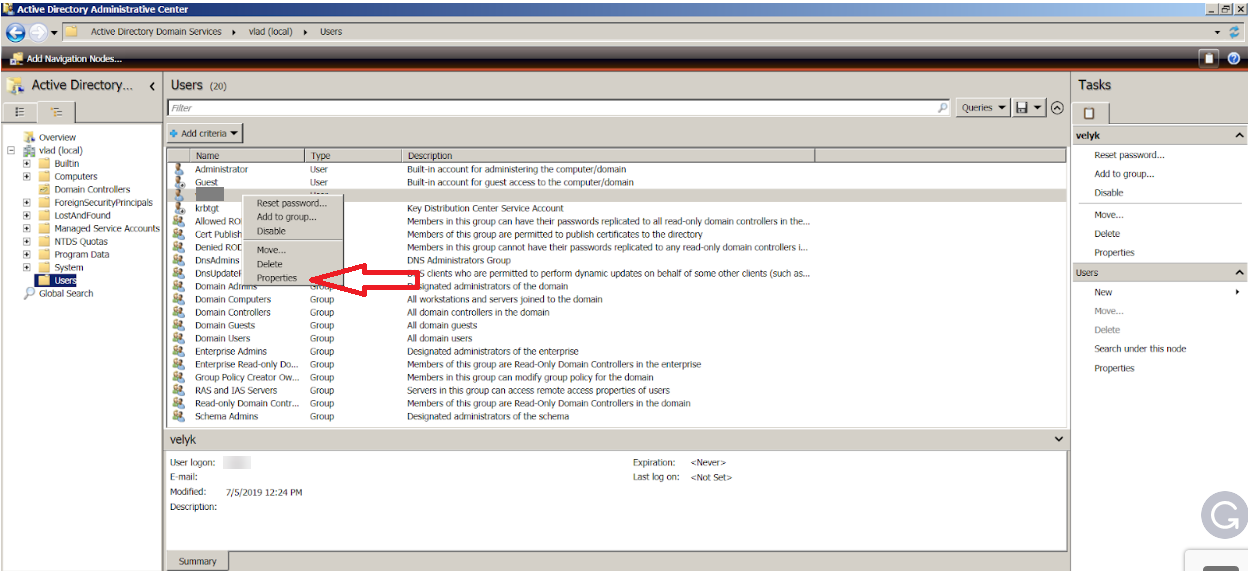Click the Administrator user icon
The width and height of the screenshot is (1248, 571).
tap(179, 169)
